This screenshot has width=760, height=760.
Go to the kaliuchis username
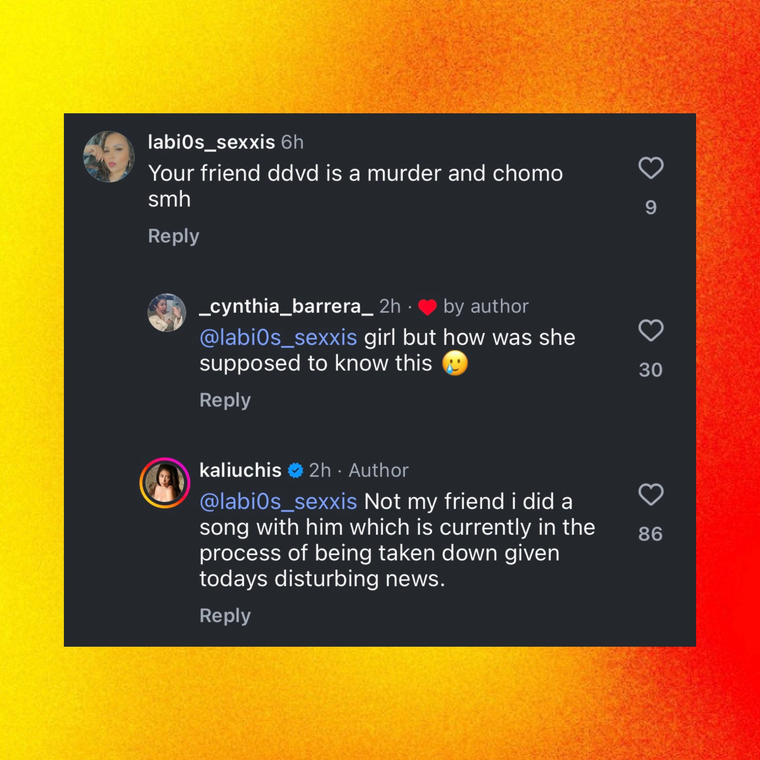[x=240, y=470]
